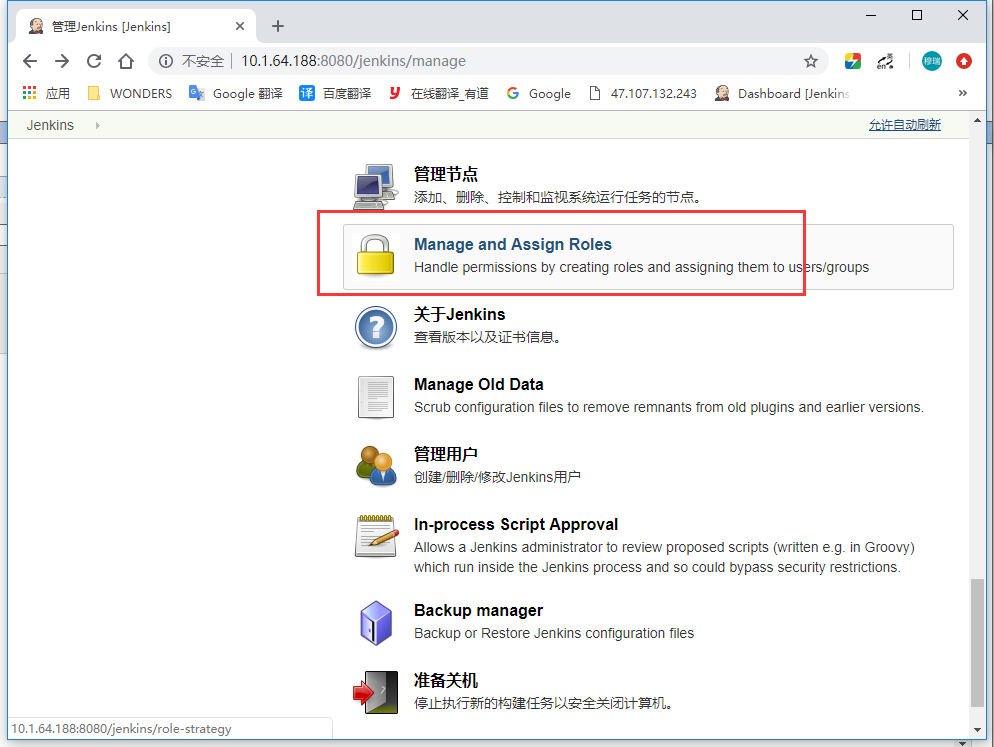Bookmark this page with the star icon
This screenshot has height=747, width=994.
[x=810, y=61]
